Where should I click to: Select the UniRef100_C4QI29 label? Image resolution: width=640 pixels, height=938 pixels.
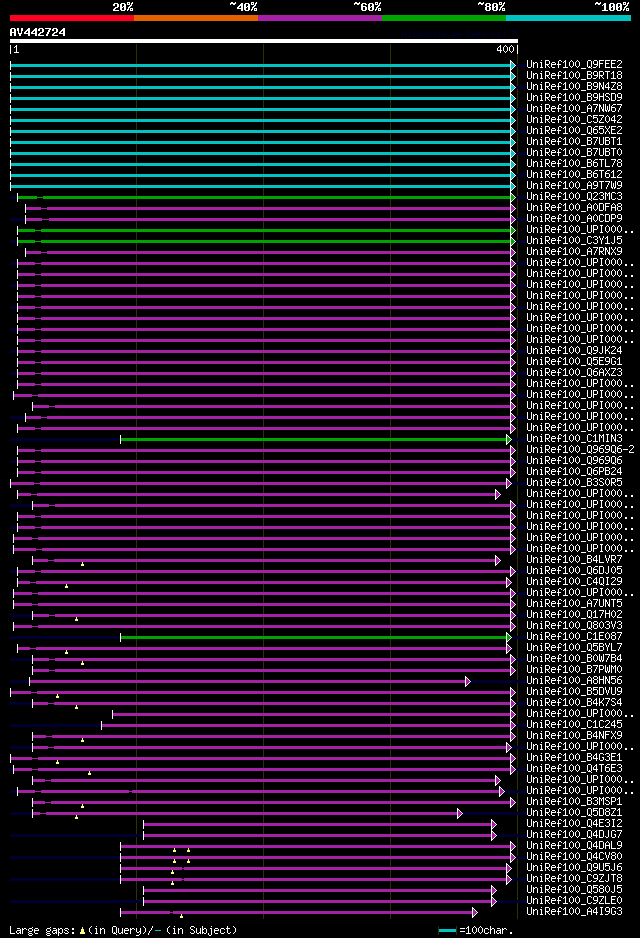coord(574,581)
